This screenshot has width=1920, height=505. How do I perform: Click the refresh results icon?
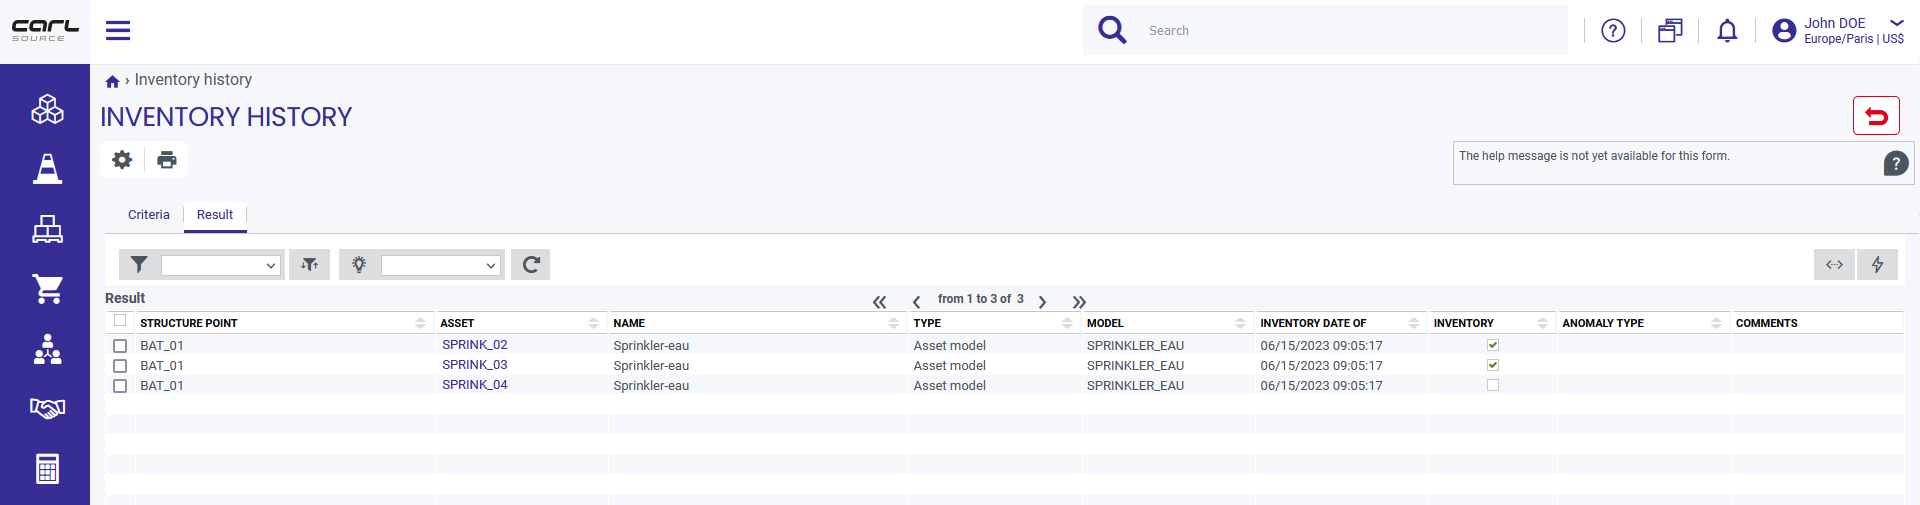pyautogui.click(x=531, y=265)
